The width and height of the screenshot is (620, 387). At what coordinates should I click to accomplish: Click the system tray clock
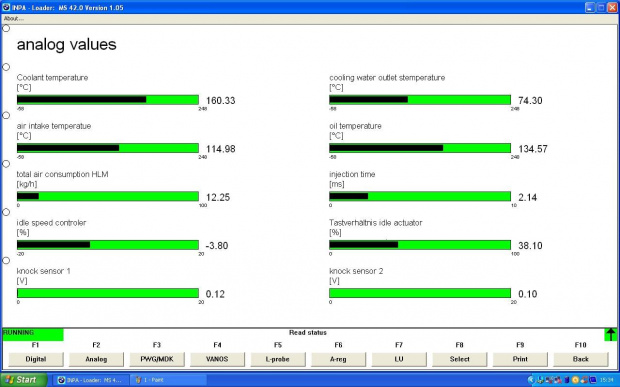[609, 380]
